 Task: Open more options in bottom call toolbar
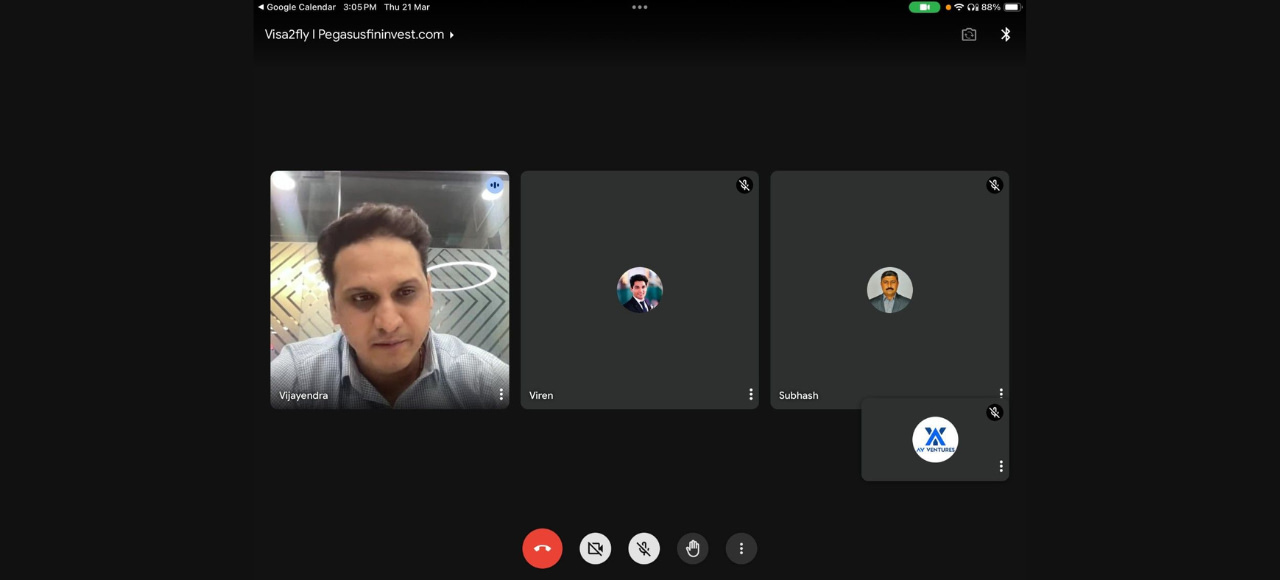pos(741,548)
